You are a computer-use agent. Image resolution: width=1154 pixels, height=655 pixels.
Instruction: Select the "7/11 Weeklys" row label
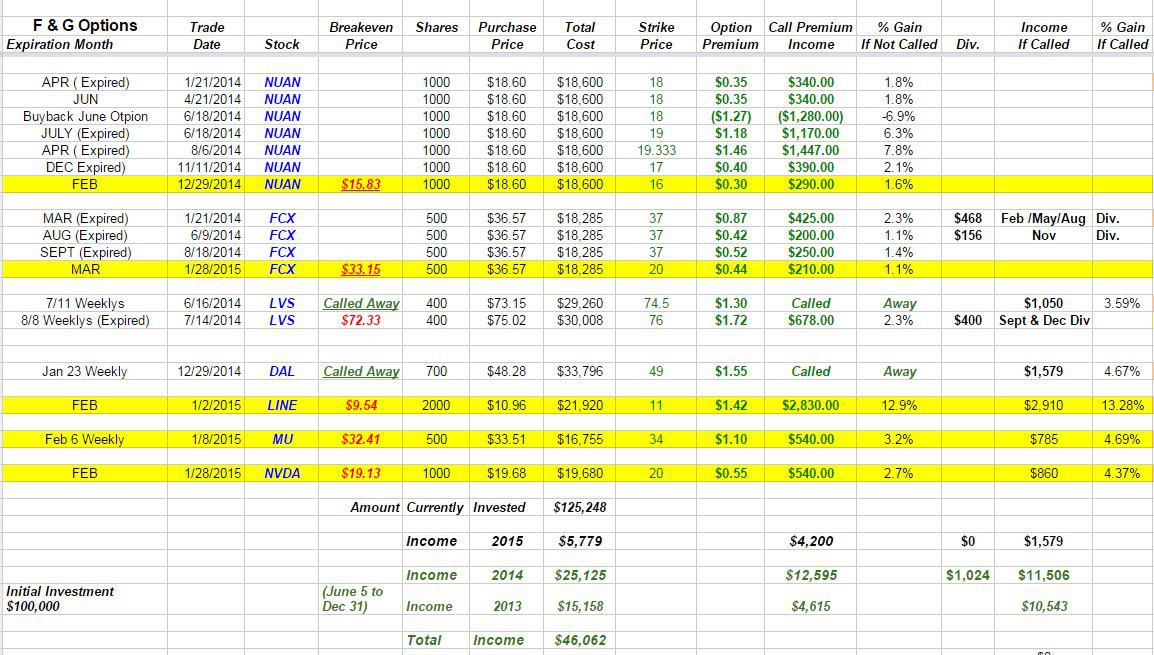[85, 303]
